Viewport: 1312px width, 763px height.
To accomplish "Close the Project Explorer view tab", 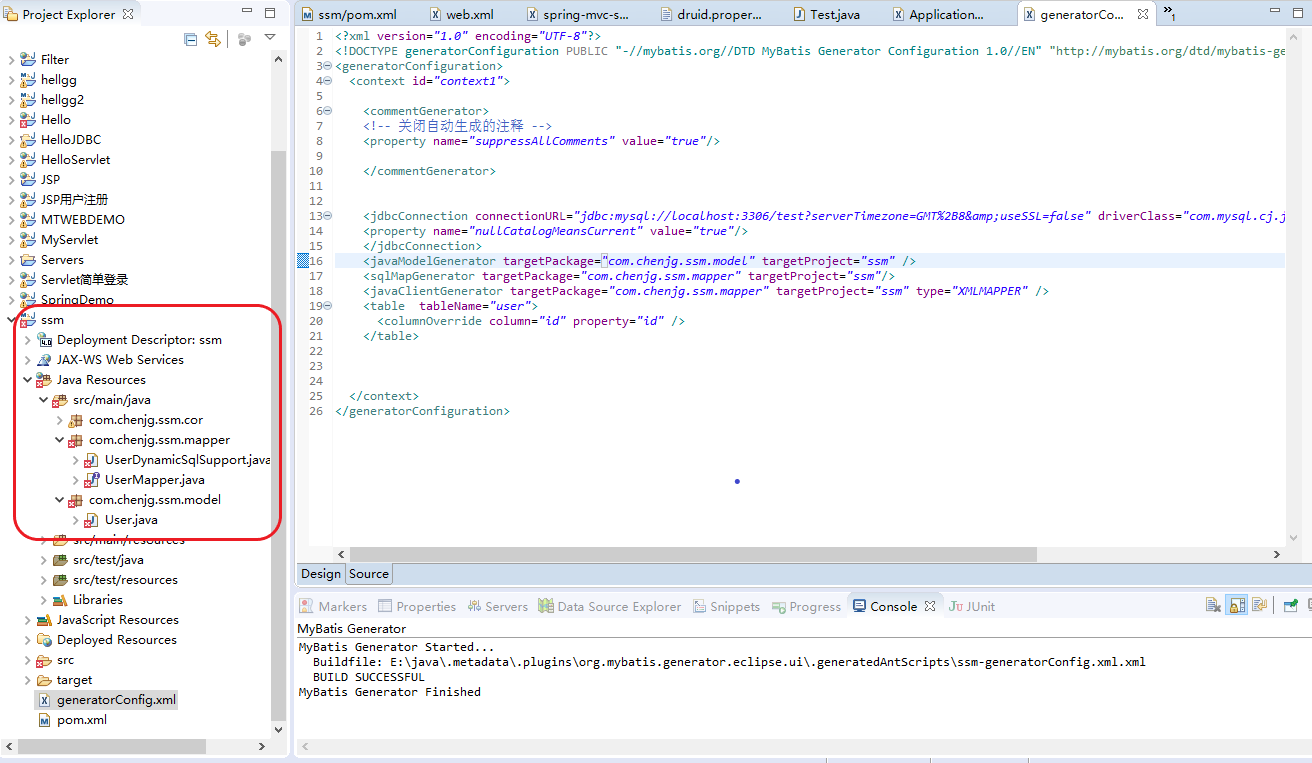I will 128,14.
